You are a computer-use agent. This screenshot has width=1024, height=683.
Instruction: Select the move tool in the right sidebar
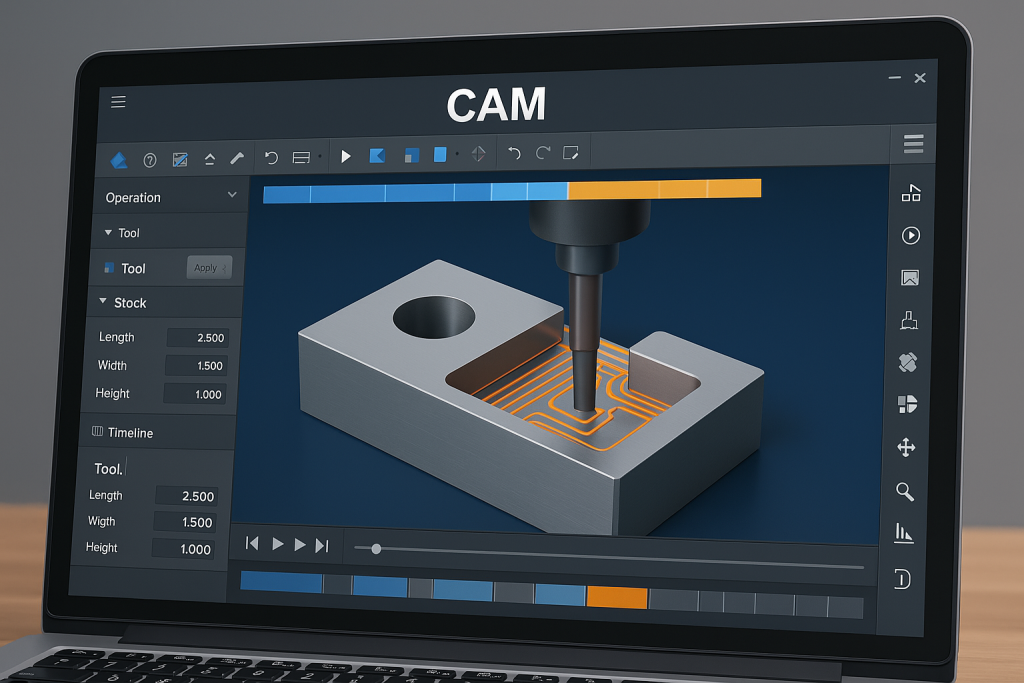pyautogui.click(x=905, y=448)
